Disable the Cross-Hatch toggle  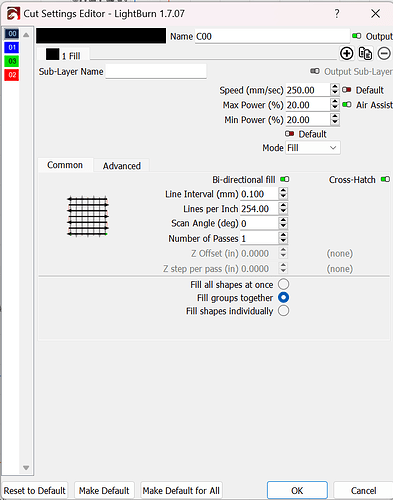[x=385, y=179]
